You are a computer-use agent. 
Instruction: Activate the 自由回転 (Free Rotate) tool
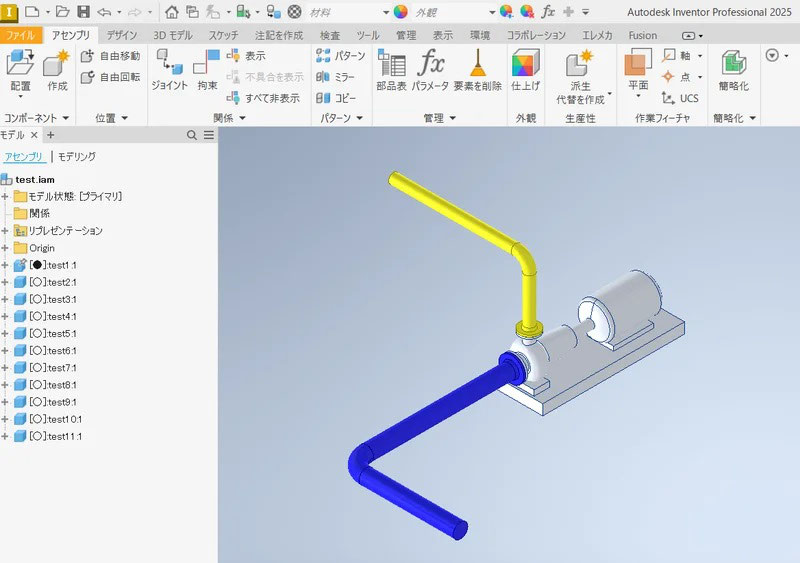[111, 77]
